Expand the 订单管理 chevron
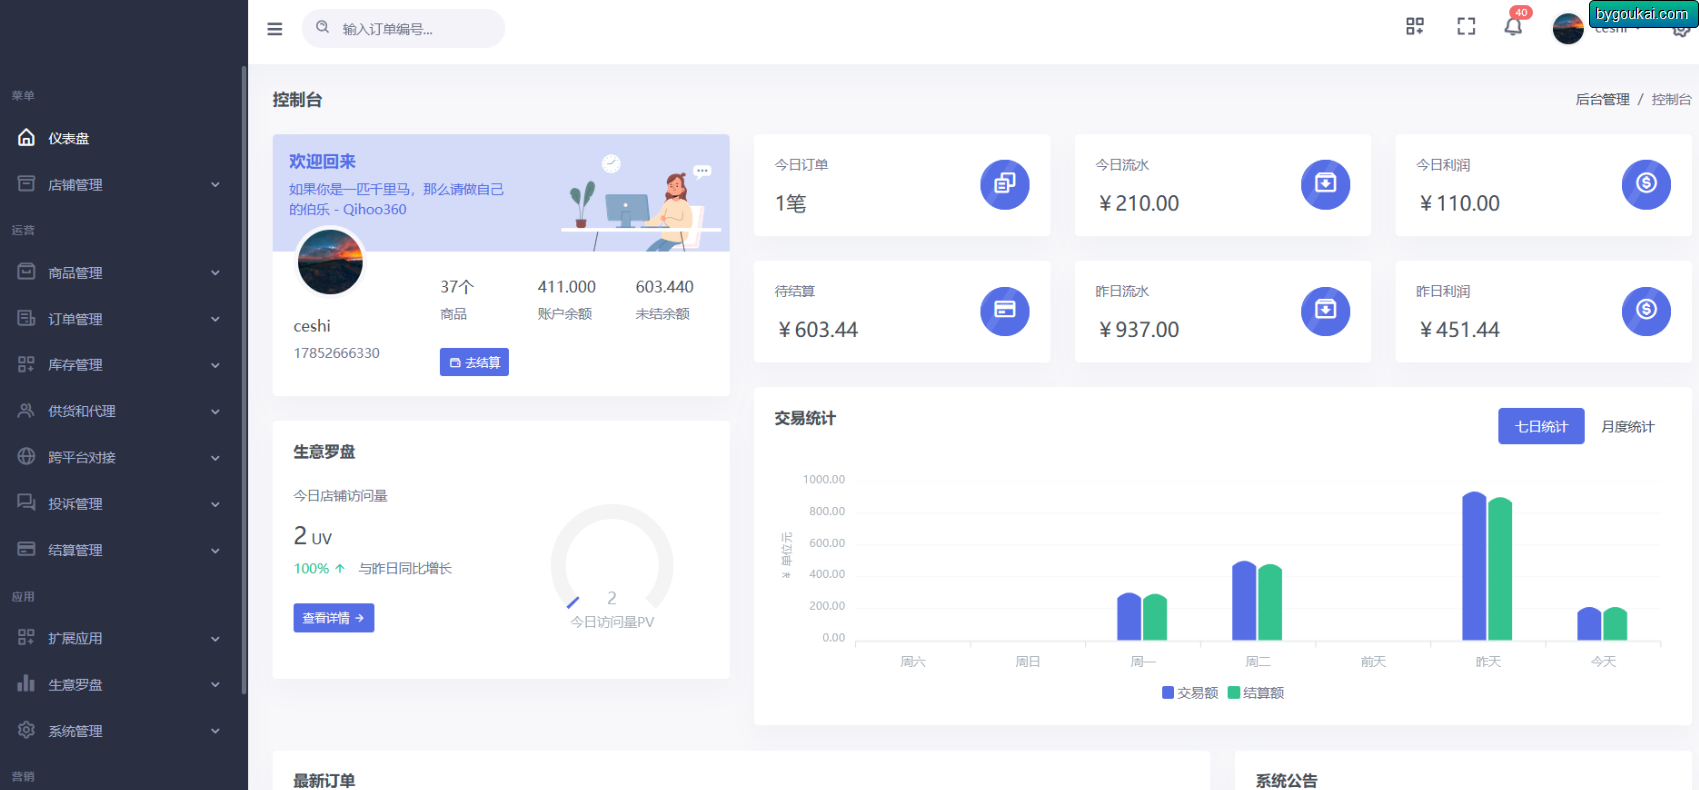Image resolution: width=1699 pixels, height=790 pixels. (x=215, y=319)
